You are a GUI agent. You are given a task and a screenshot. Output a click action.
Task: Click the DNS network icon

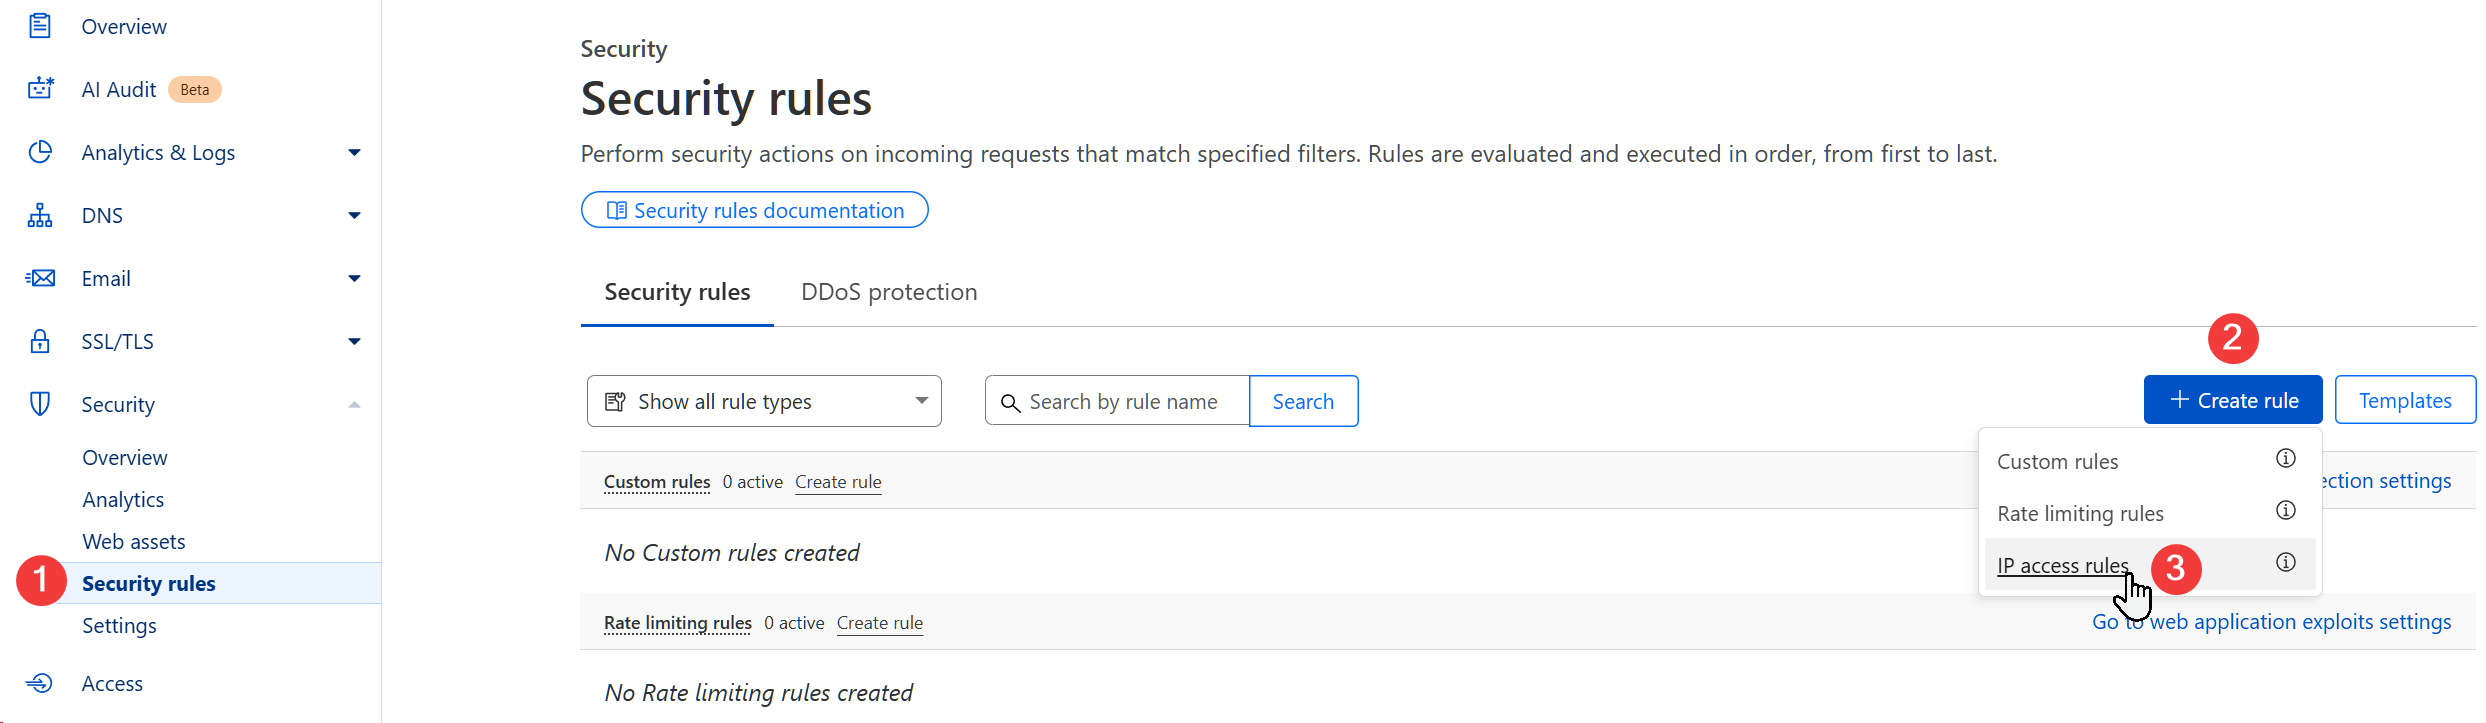pyautogui.click(x=40, y=215)
